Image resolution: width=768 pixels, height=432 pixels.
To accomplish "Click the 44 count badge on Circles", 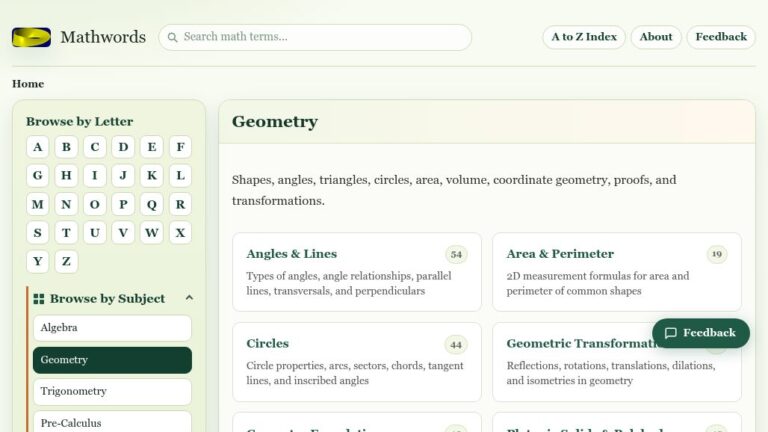I will [456, 345].
